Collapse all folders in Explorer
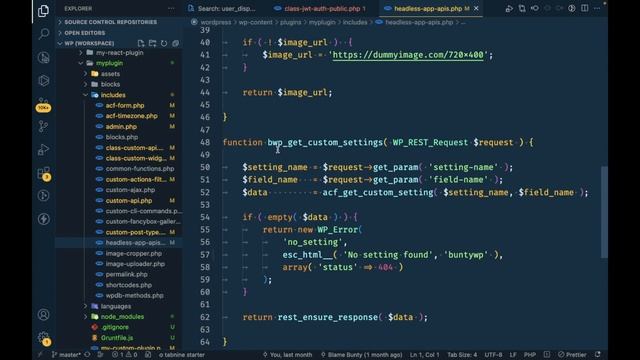Image resolution: width=640 pixels, height=360 pixels. pyautogui.click(x=176, y=43)
